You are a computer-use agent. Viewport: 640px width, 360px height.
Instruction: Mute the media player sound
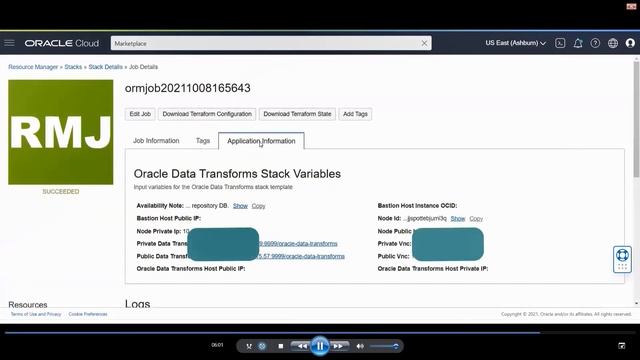click(360, 346)
